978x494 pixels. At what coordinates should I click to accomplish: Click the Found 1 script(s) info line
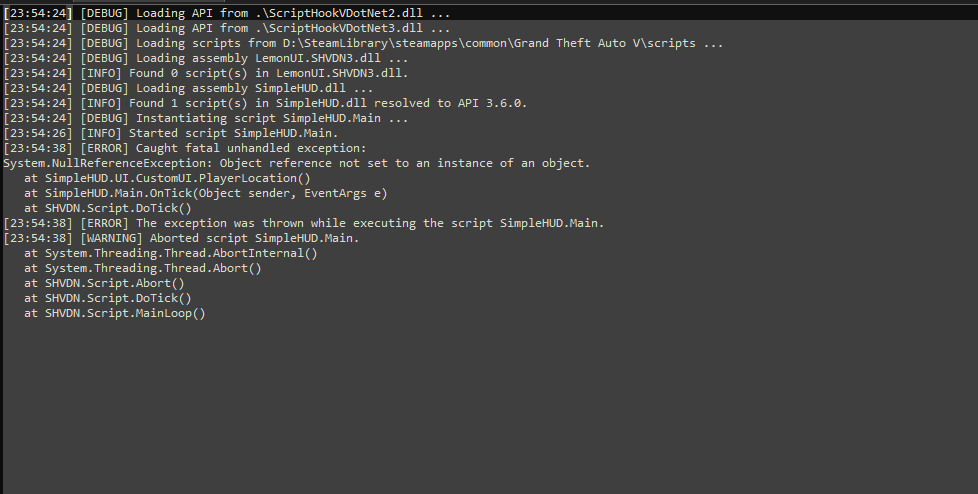[265, 103]
